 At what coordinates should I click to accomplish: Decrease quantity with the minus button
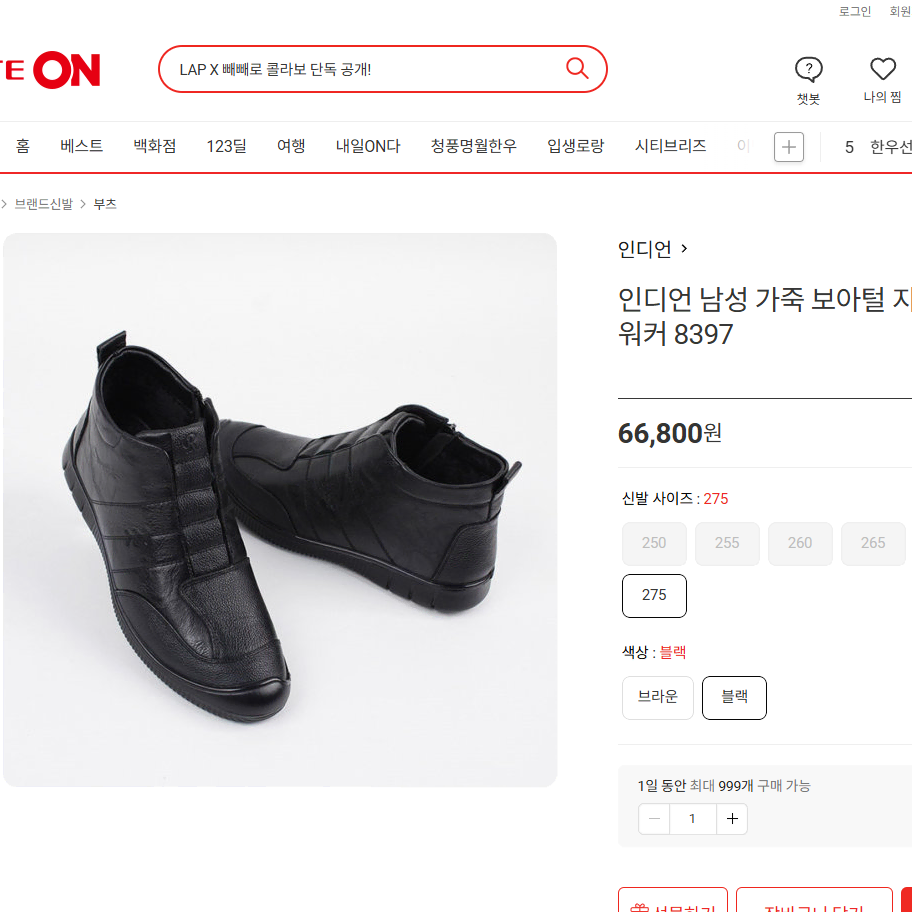(x=654, y=818)
